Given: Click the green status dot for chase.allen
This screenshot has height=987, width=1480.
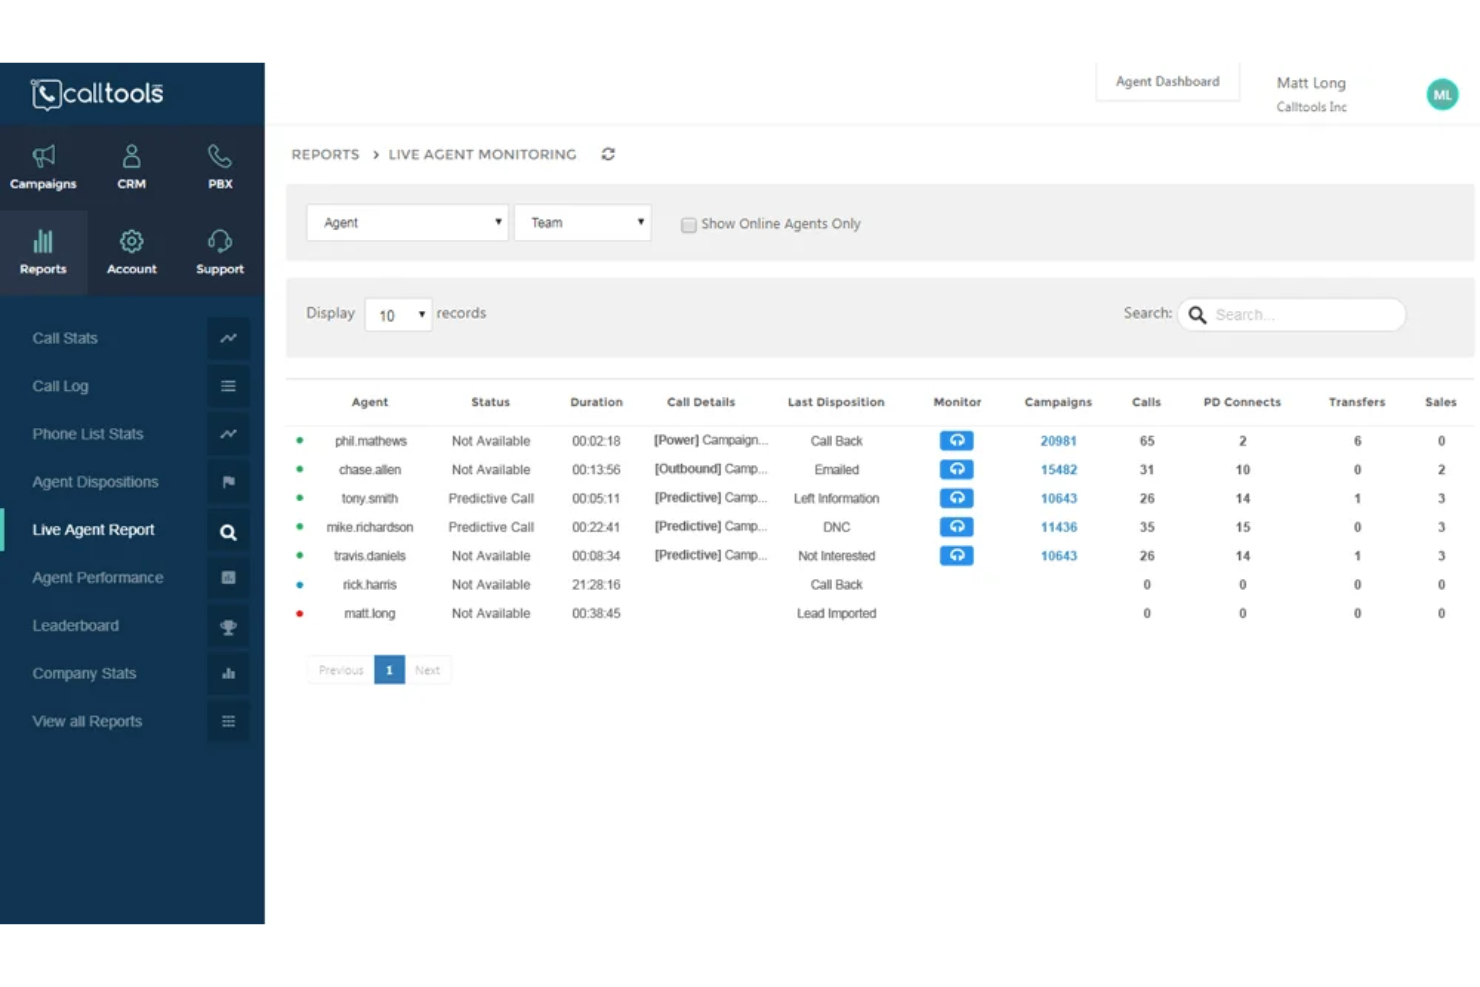Looking at the screenshot, I should [x=299, y=469].
